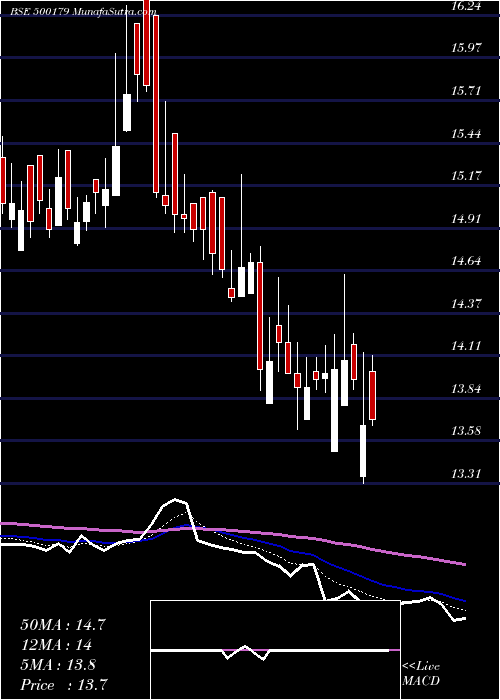This screenshot has width=500, height=700.
Task: Click the 12MA : 14 value
Action: 56,645
